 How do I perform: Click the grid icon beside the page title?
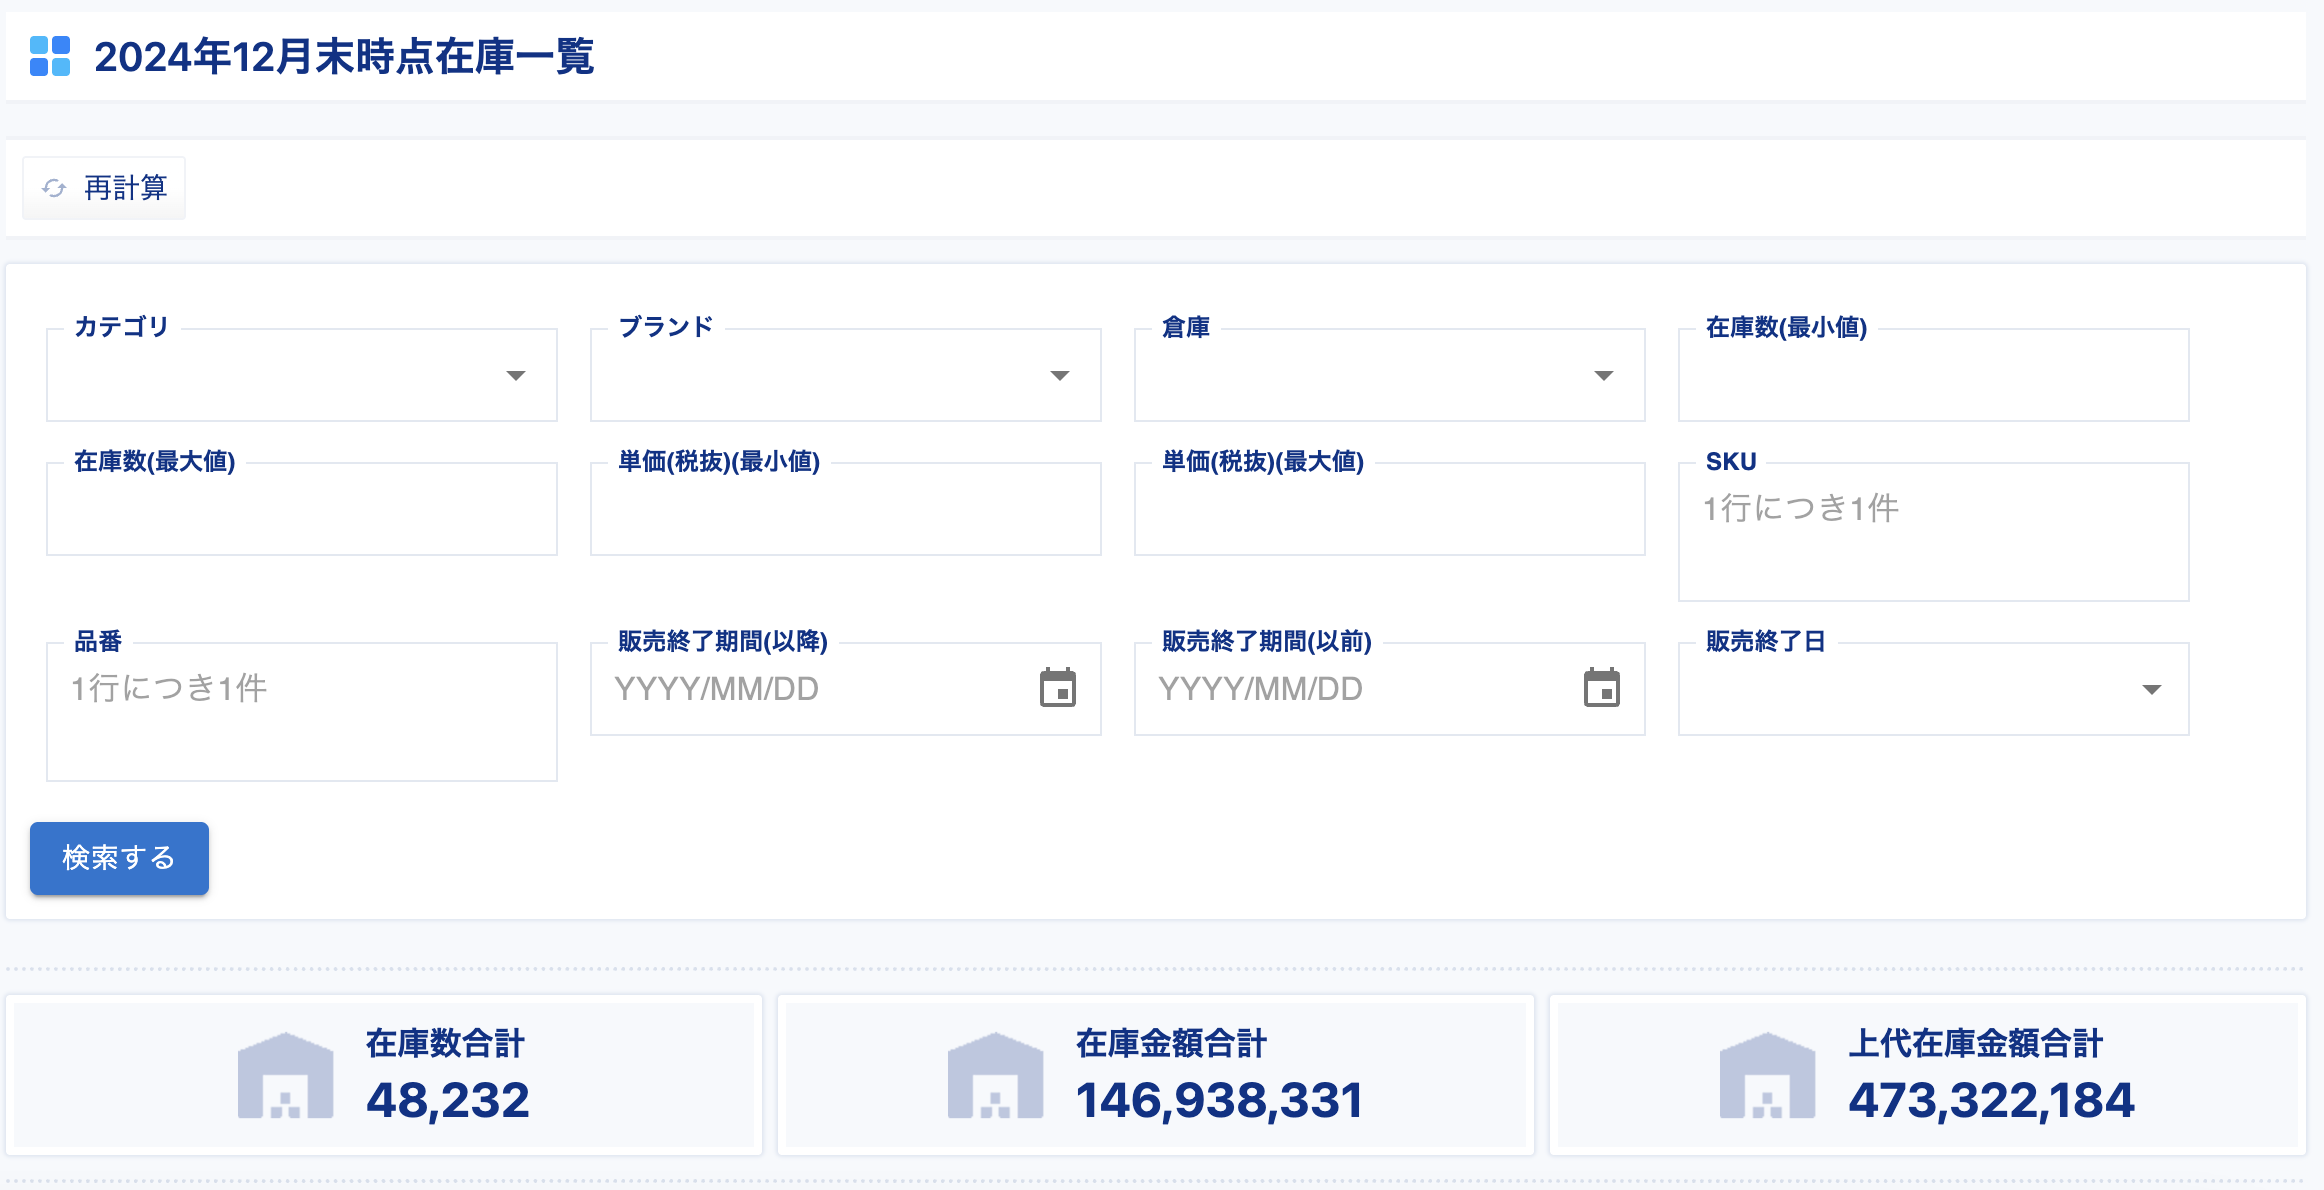50,56
